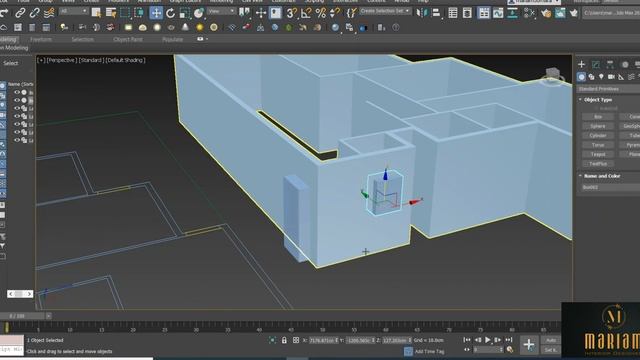Toggle the Spinner Snap button
The height and width of the screenshot is (360, 640).
click(x=335, y=13)
